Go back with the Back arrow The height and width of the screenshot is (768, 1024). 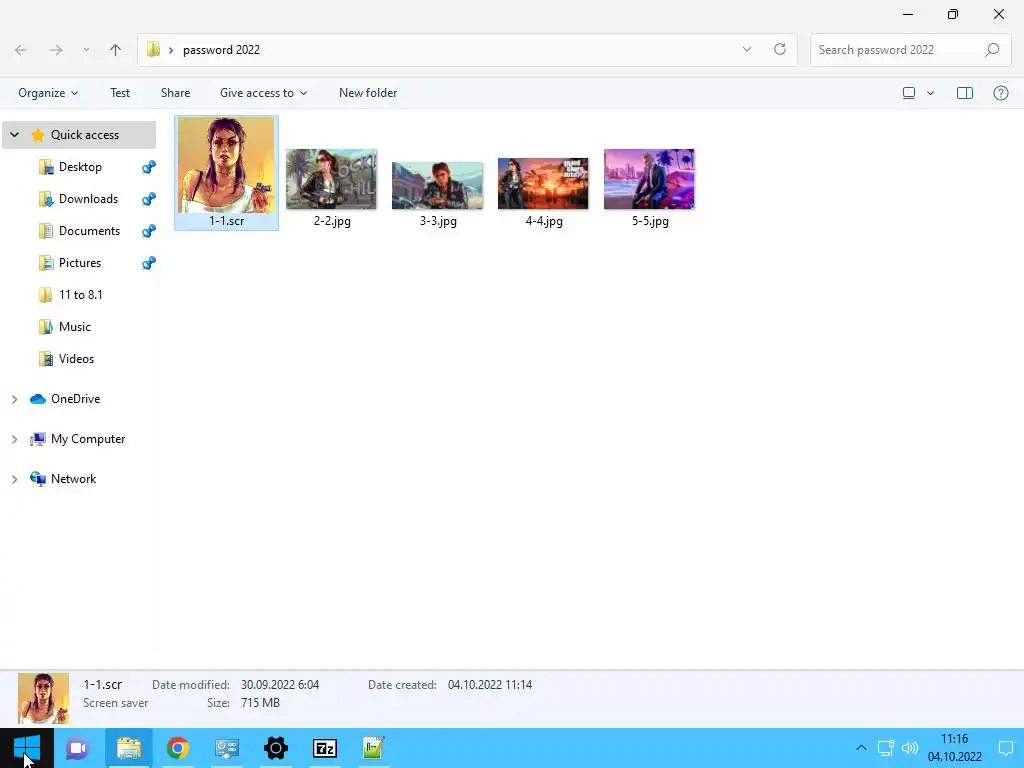click(21, 50)
